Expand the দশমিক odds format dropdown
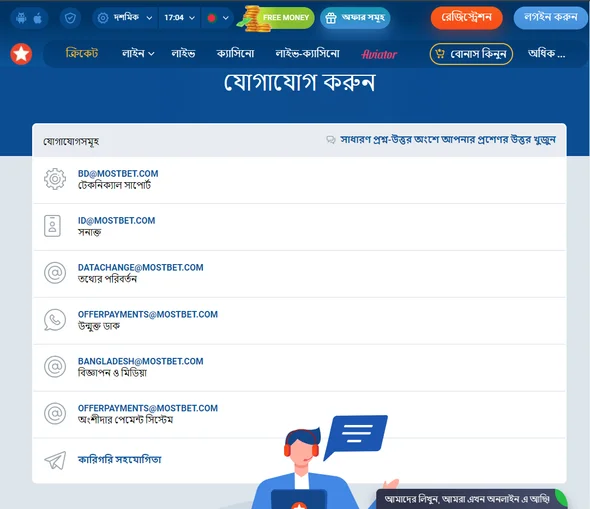Image resolution: width=590 pixels, height=509 pixels. point(125,18)
